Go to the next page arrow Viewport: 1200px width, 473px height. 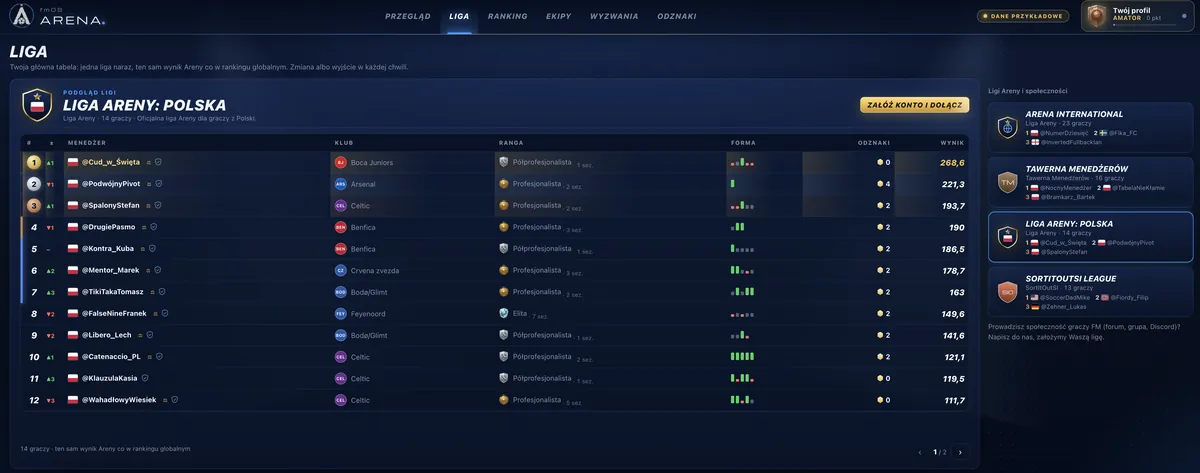click(x=960, y=452)
